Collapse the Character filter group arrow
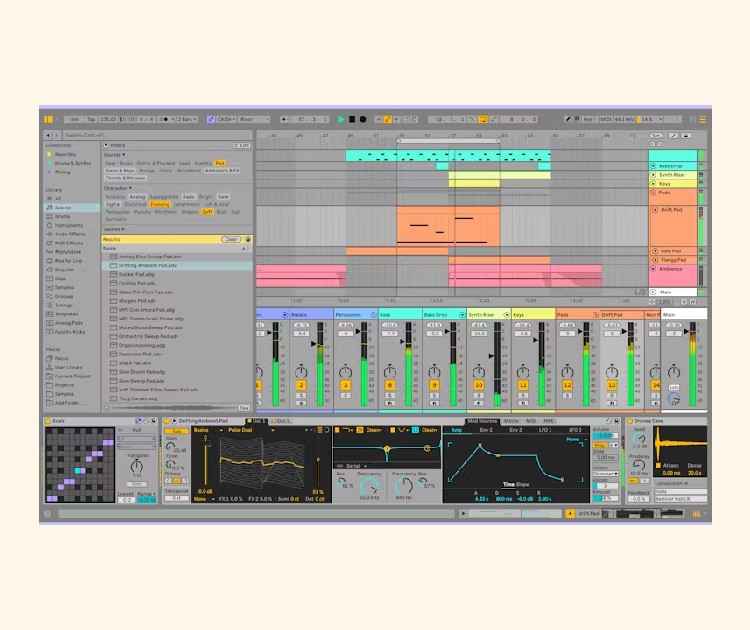 [x=130, y=188]
